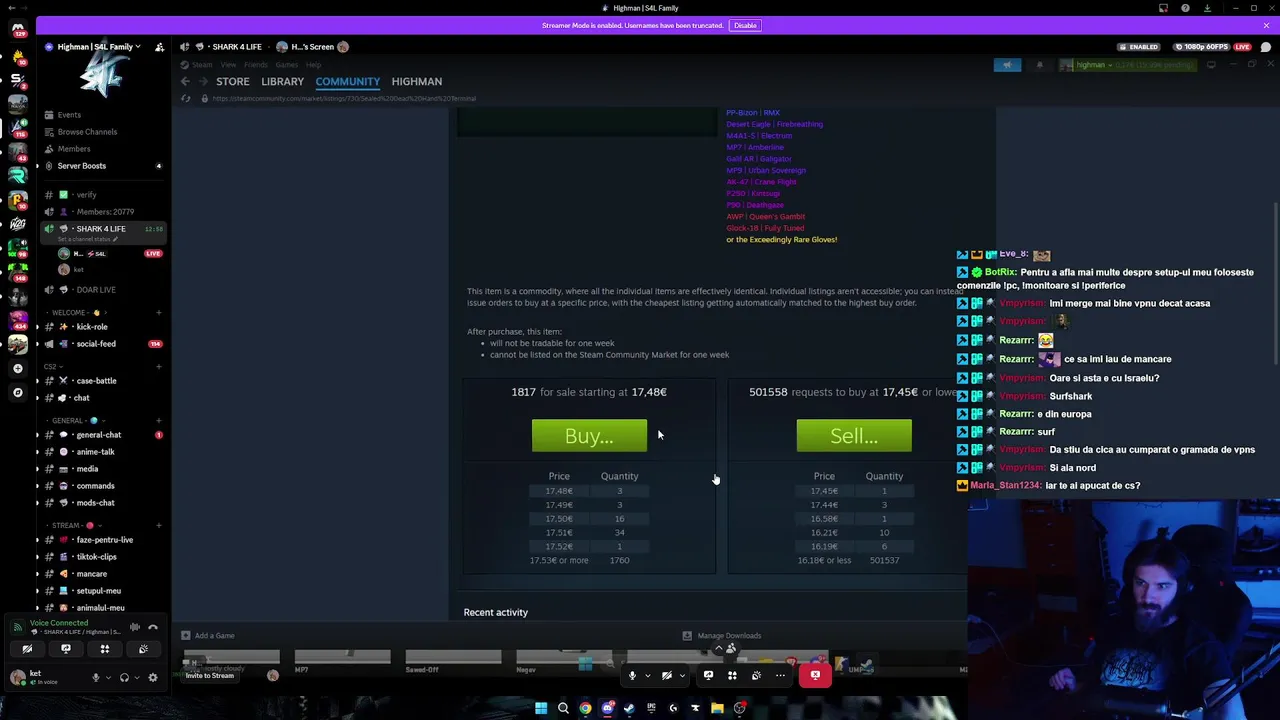Open Discover servers compass icon

tap(17, 392)
